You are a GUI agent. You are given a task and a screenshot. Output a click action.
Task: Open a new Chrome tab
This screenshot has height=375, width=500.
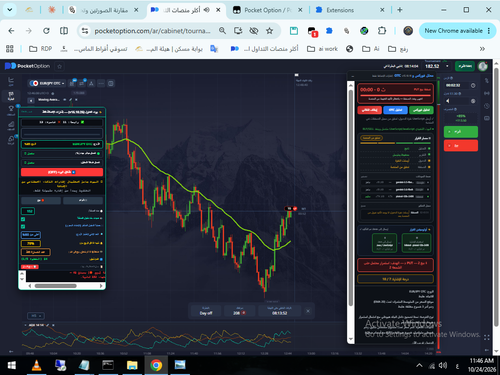pos(400,10)
